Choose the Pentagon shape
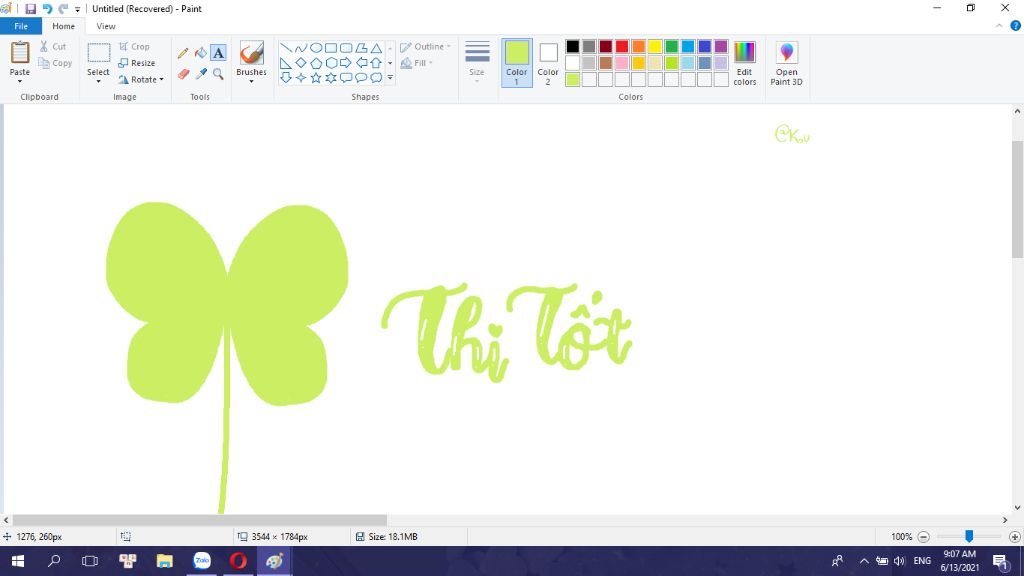 click(x=315, y=63)
